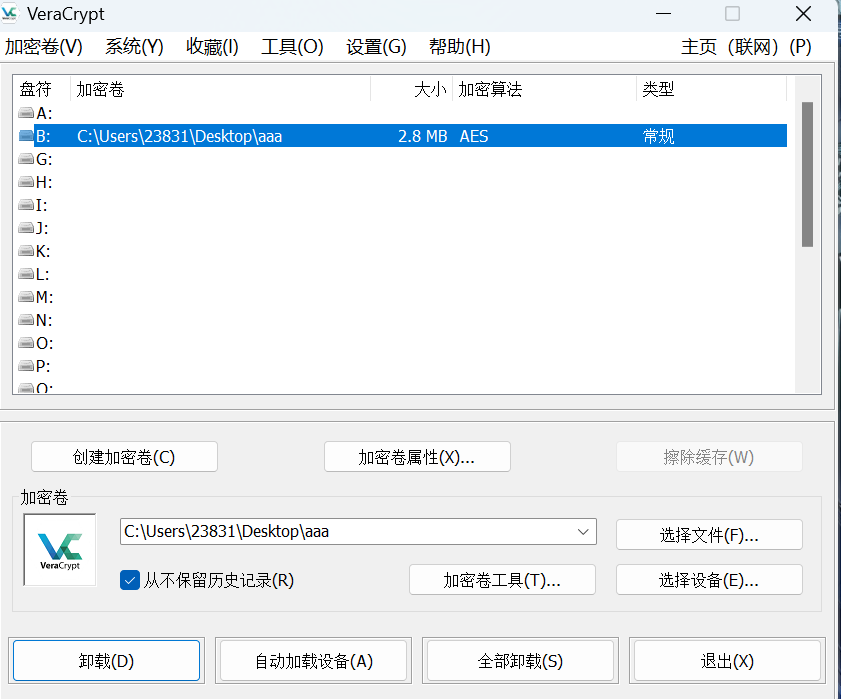The width and height of the screenshot is (841, 699).
Task: Click the VeraCrypt title bar icon
Action: tap(10, 13)
